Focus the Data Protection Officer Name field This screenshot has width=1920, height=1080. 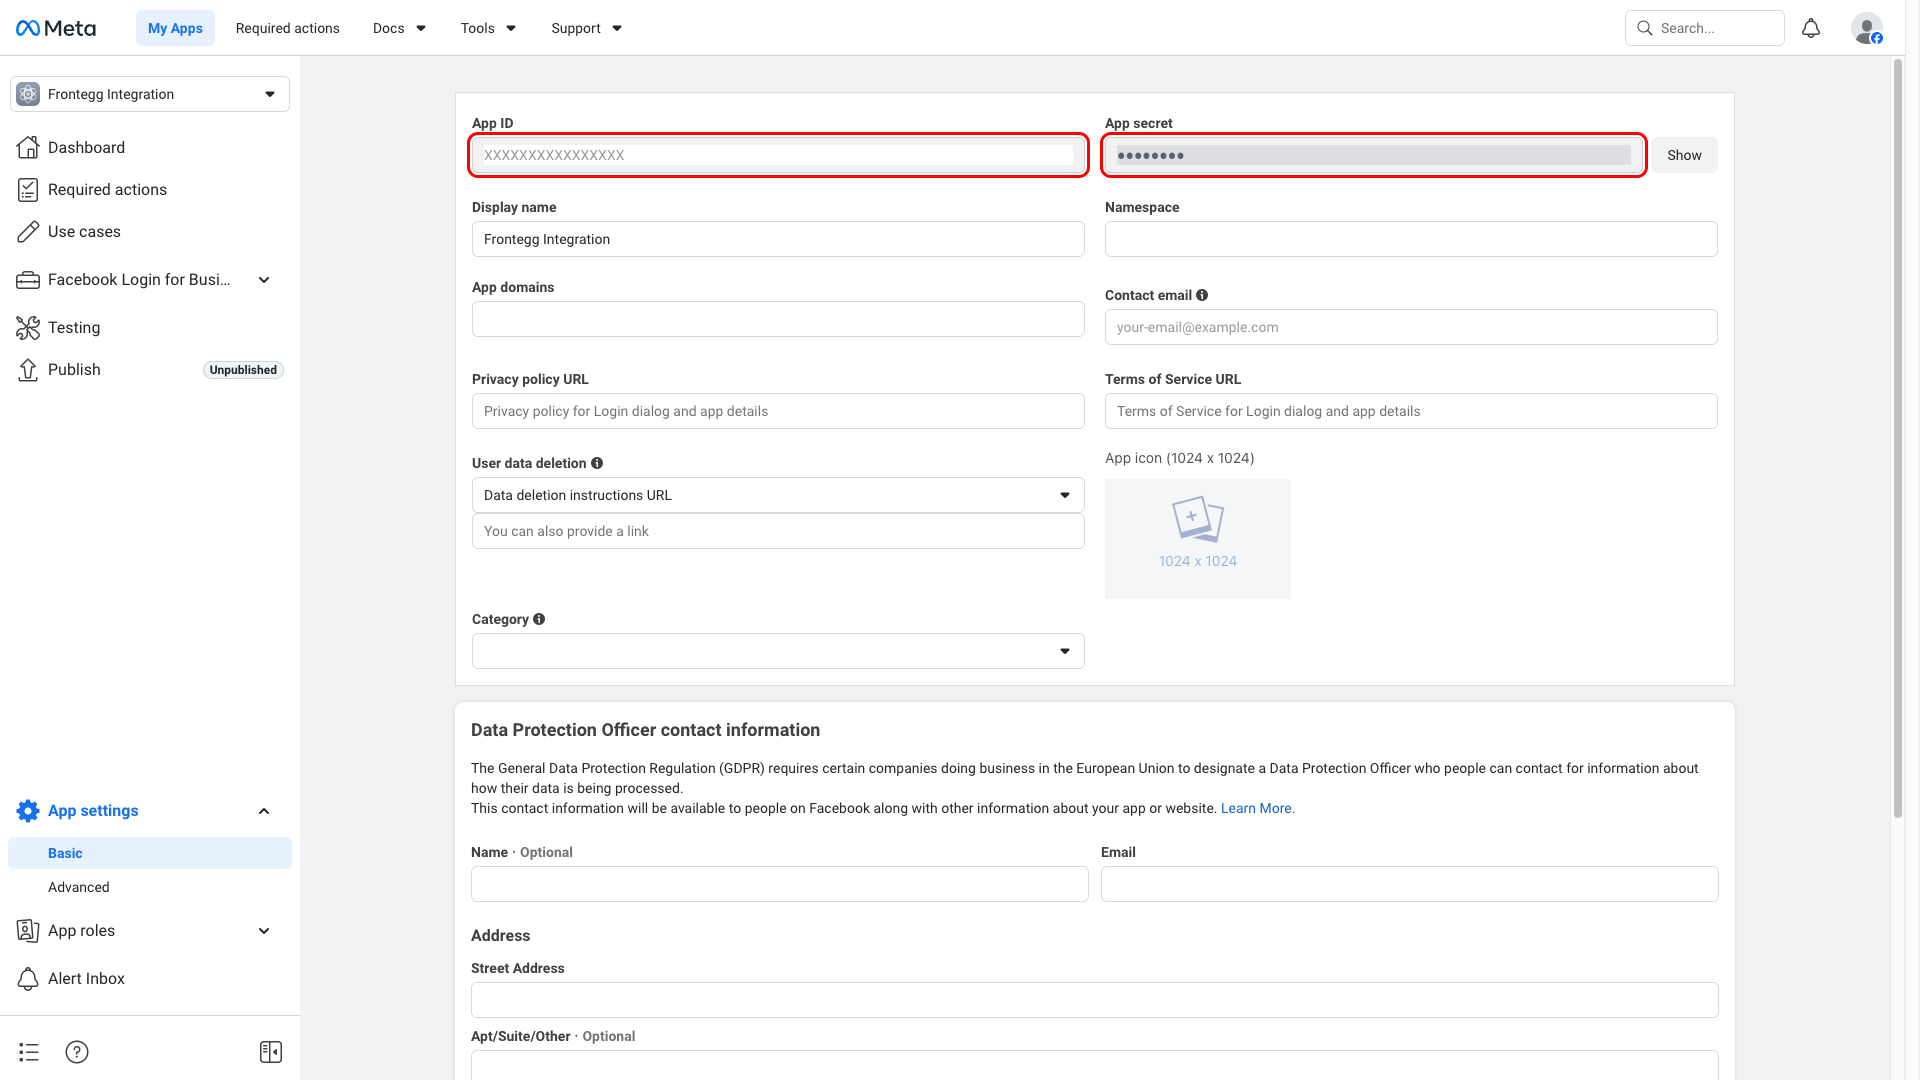(780, 884)
